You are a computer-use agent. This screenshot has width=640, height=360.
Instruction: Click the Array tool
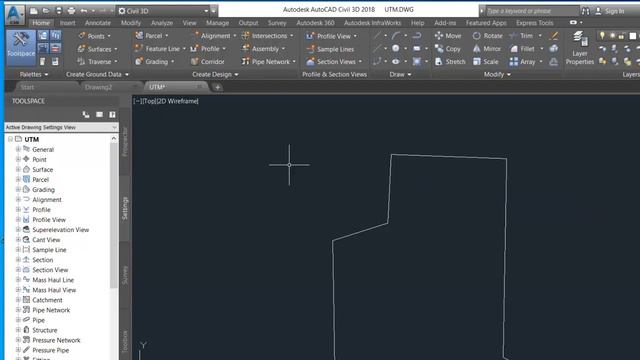[x=522, y=62]
